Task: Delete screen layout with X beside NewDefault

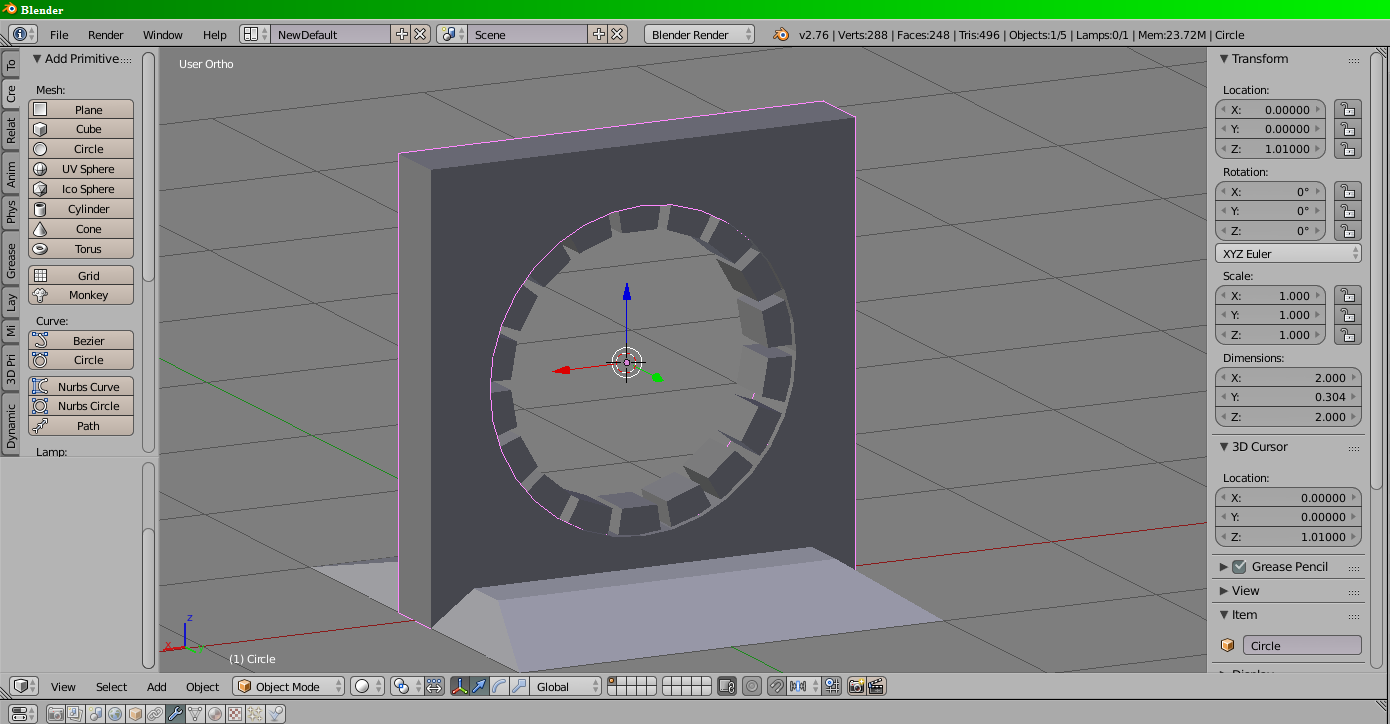Action: click(420, 34)
